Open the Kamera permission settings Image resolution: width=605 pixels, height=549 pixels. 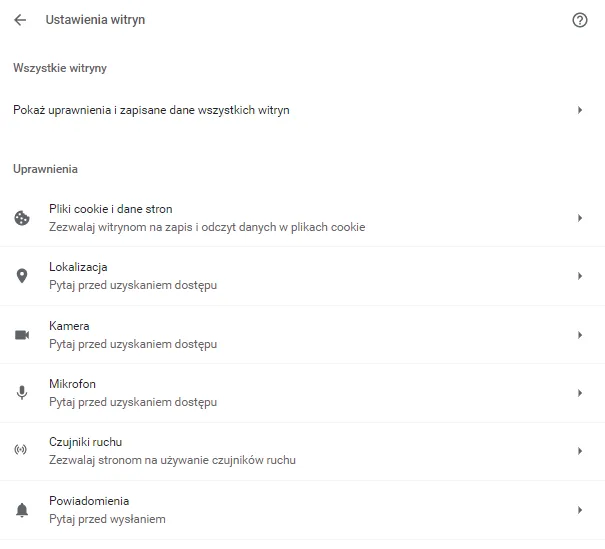coord(69,326)
